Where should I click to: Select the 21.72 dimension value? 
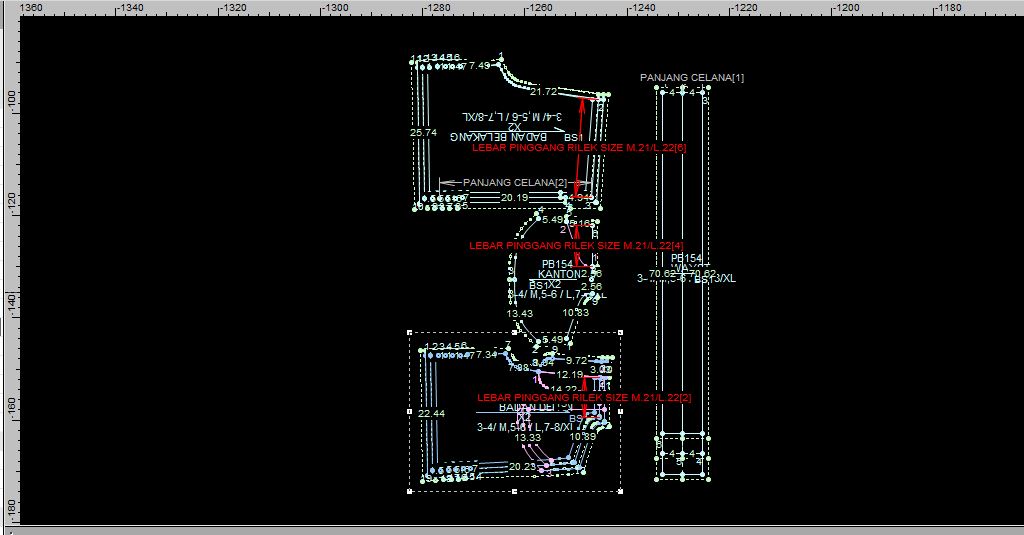point(543,92)
